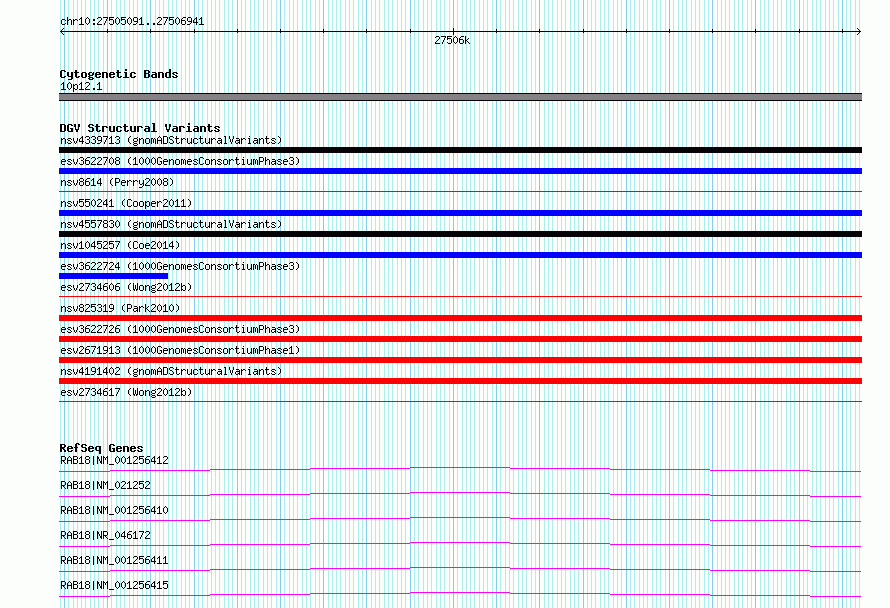Click the left arrow of the ruler

[62, 32]
